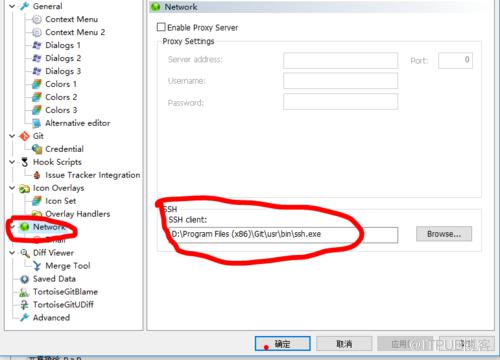This screenshot has width=500, height=360.
Task: Select the Icon Set icon
Action: (37, 201)
